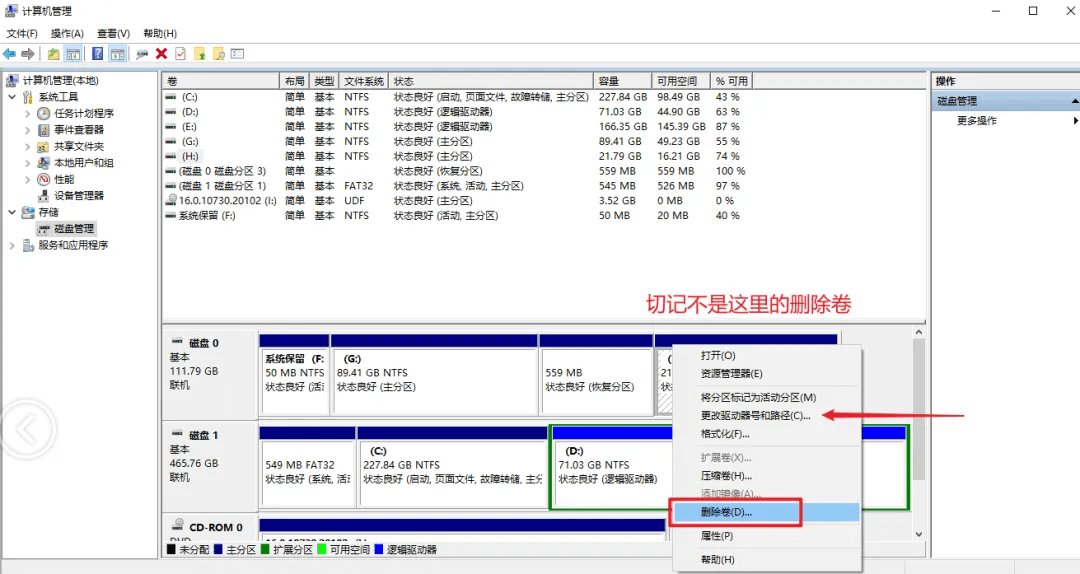Click the disk pane scroll up arrow
This screenshot has height=574, width=1080.
click(x=919, y=332)
